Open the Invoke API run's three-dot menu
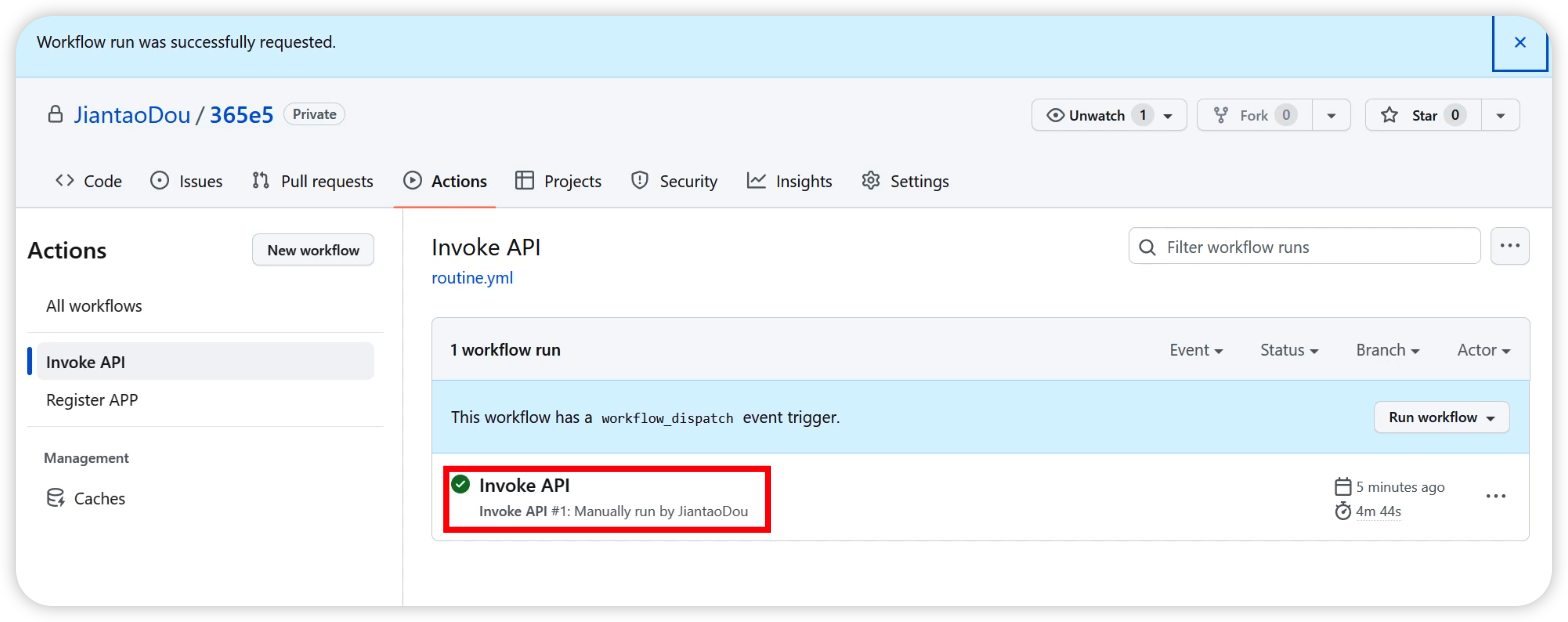This screenshot has height=622, width=1568. click(x=1496, y=496)
